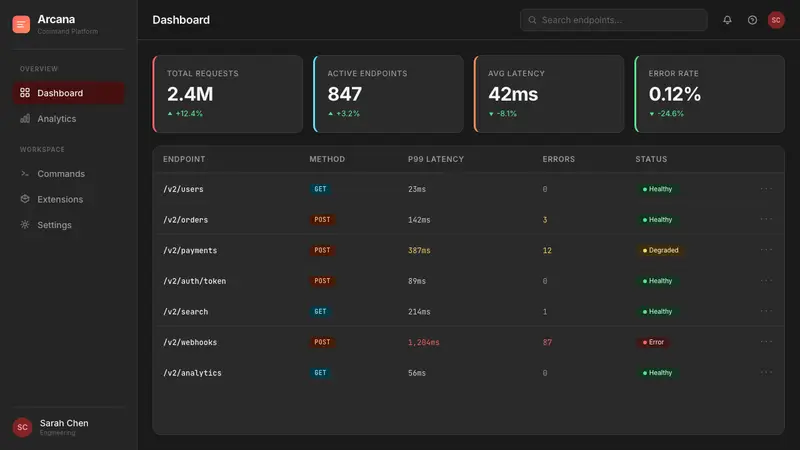This screenshot has width=800, height=450.
Task: Open Analytics in sidebar
Action: [68, 118]
